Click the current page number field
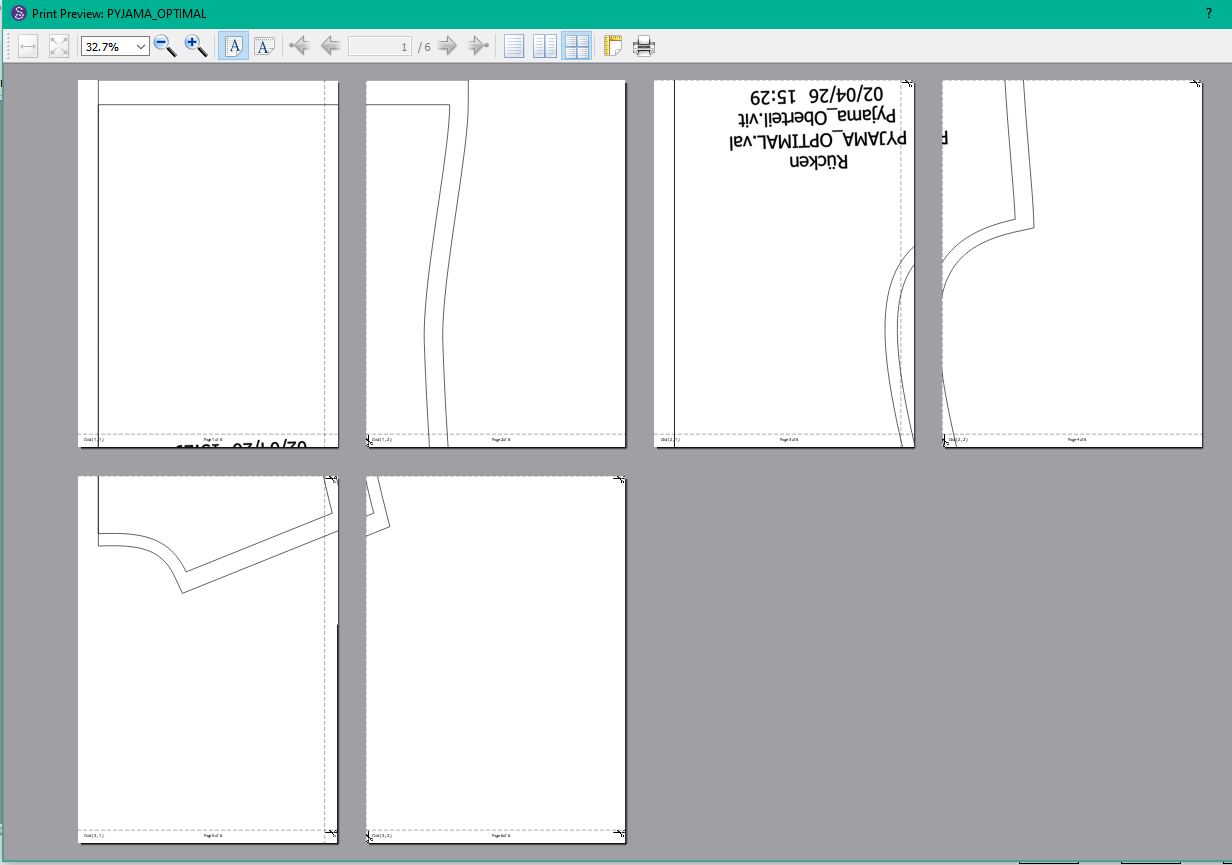 pyautogui.click(x=379, y=47)
